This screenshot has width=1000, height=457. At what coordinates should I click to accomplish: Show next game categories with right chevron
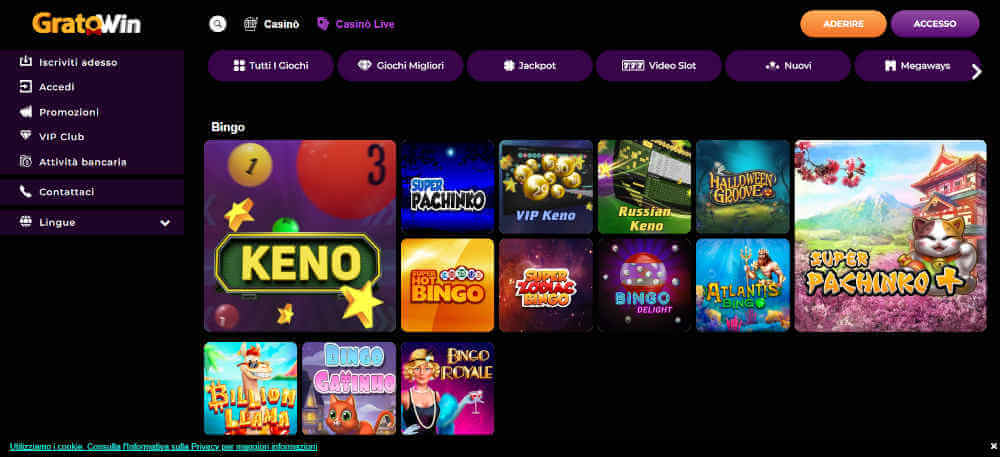(976, 72)
